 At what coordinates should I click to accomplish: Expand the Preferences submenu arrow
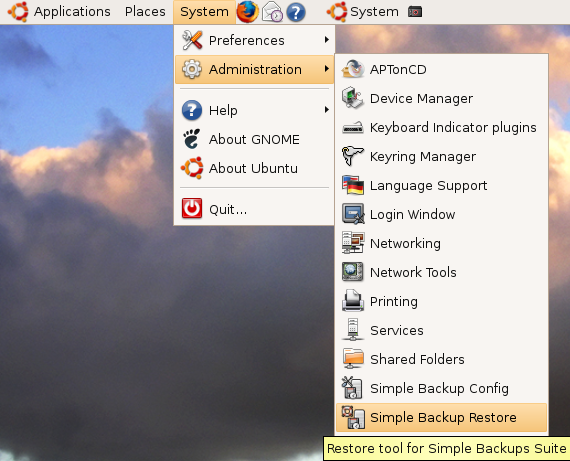pyautogui.click(x=327, y=40)
